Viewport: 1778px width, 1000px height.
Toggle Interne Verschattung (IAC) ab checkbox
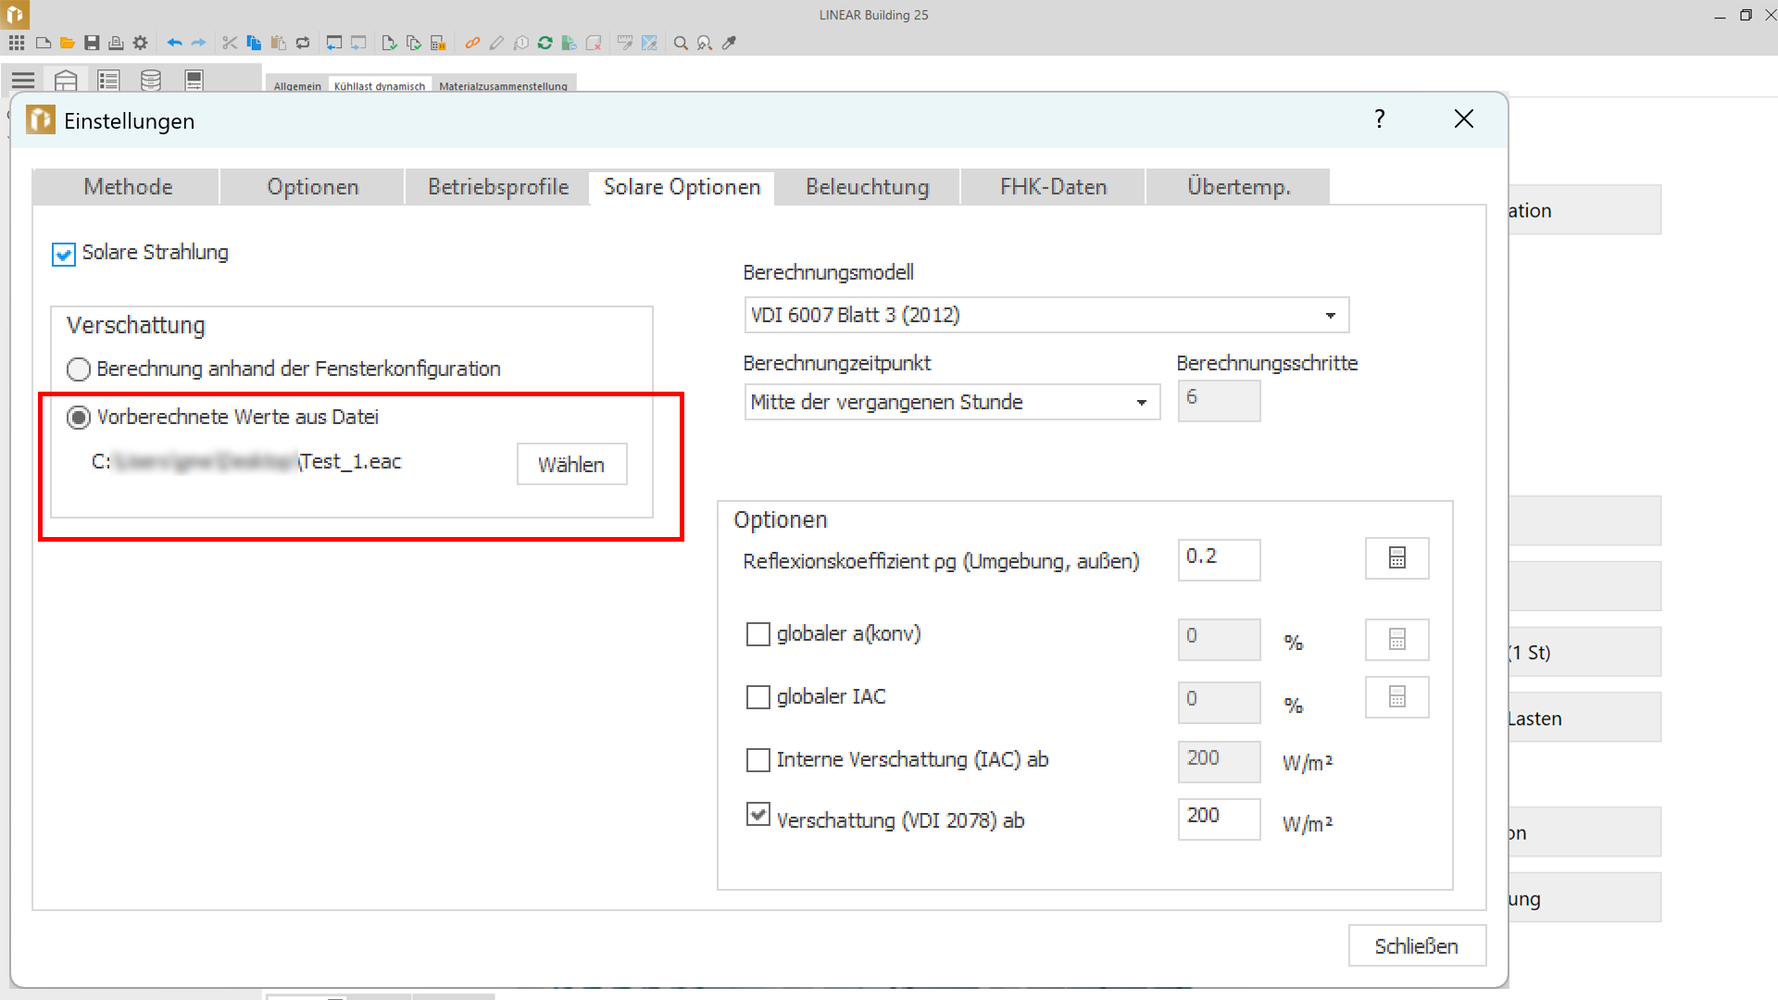[x=758, y=760]
